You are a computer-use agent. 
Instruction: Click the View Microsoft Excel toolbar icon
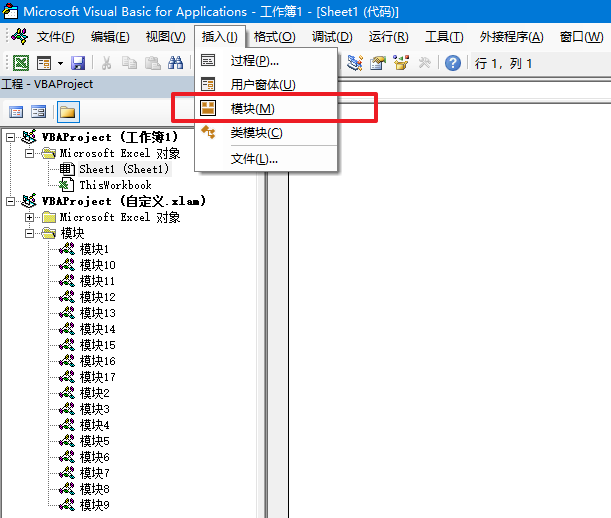(21, 63)
